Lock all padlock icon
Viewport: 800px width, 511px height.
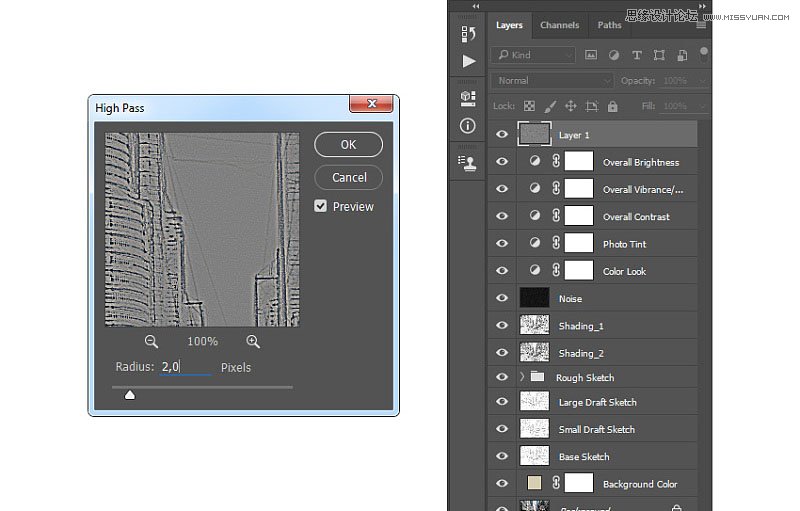(613, 106)
